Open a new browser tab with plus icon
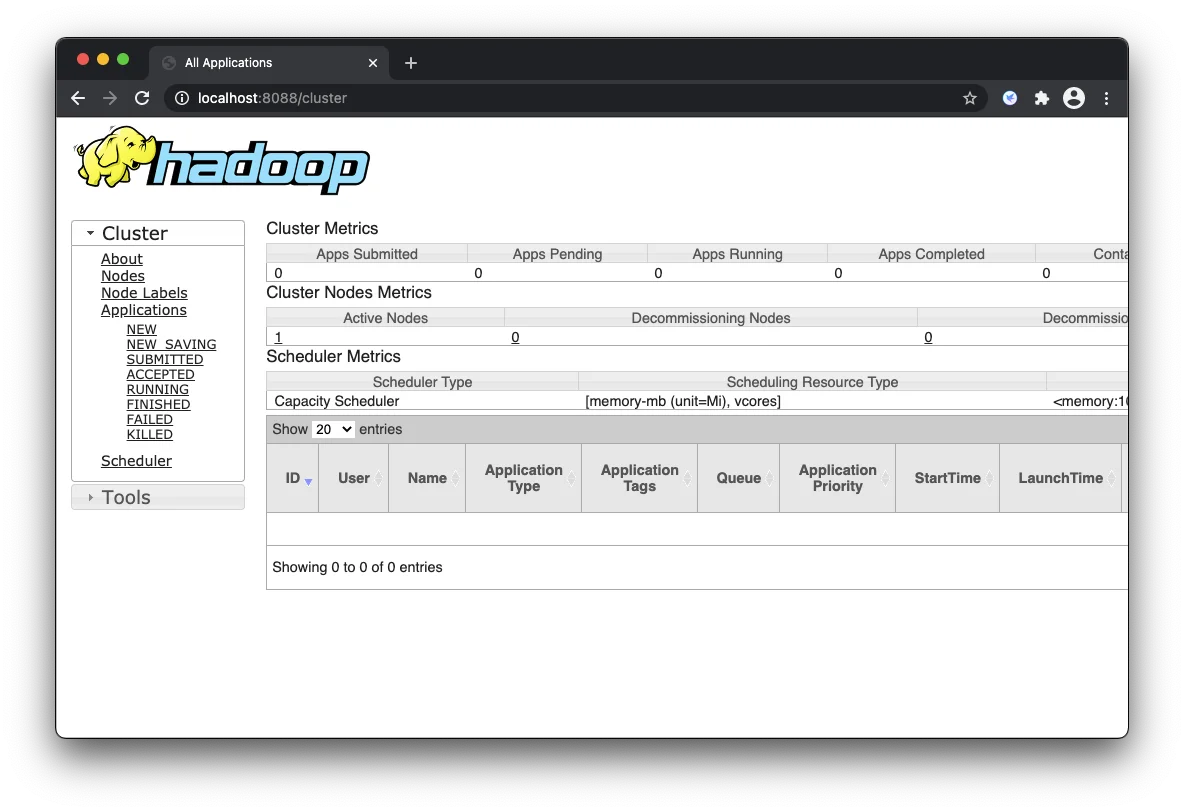Image resolution: width=1184 pixels, height=812 pixels. point(410,63)
